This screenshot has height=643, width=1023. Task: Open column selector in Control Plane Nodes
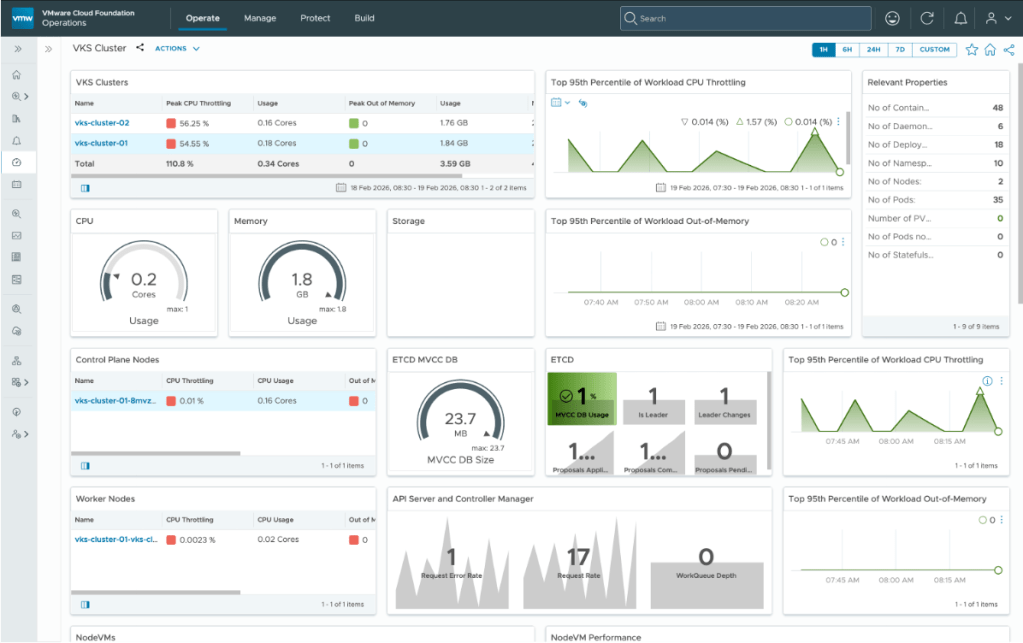[x=85, y=466]
